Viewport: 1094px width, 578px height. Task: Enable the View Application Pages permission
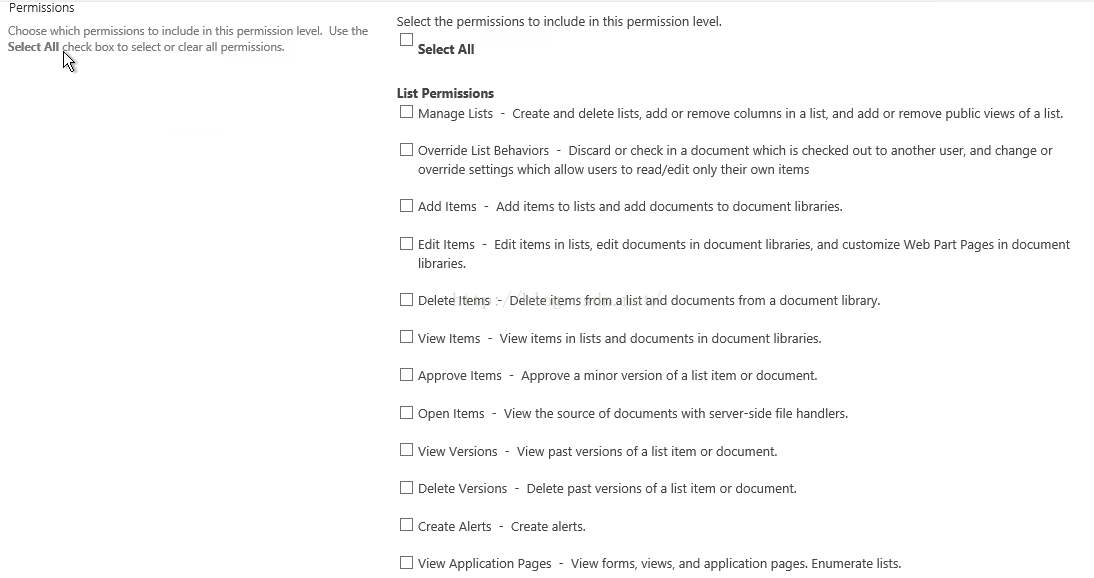406,562
